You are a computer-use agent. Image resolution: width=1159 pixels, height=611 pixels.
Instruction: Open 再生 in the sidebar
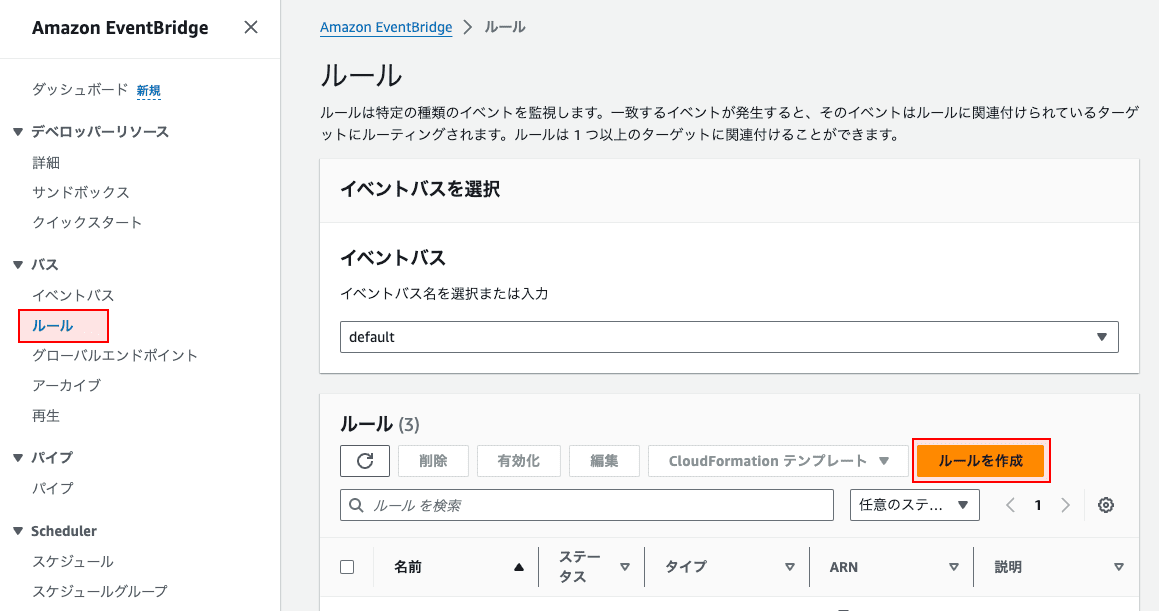(x=46, y=416)
